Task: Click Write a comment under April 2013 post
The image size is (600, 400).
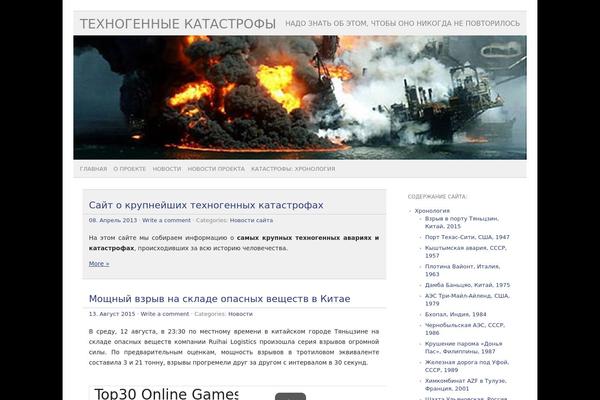Action: (166, 220)
